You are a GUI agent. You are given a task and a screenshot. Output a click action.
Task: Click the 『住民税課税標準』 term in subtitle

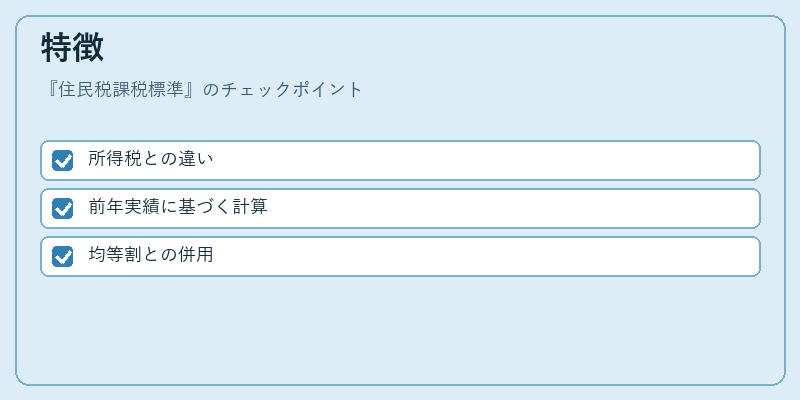121,90
